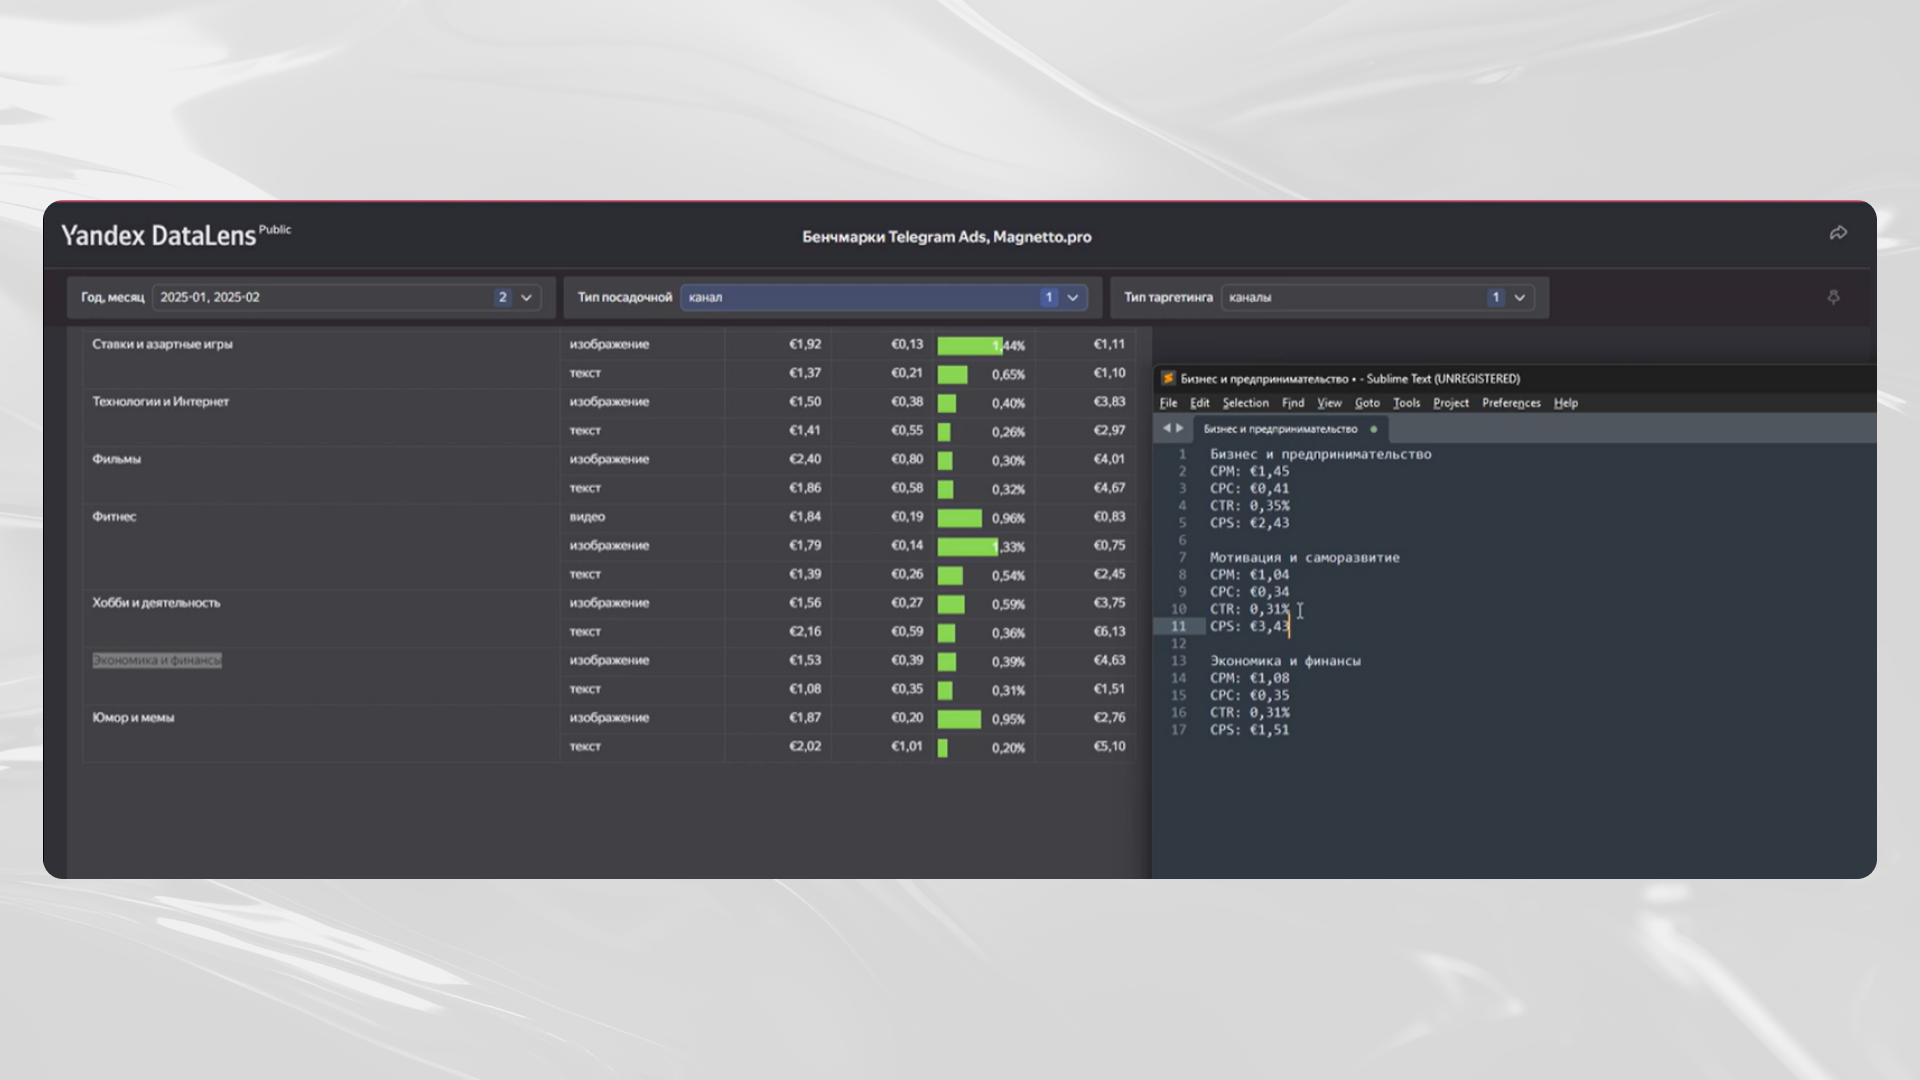Click the count badge 2 in date filter
Screen dimensions: 1920x1080
(502, 297)
